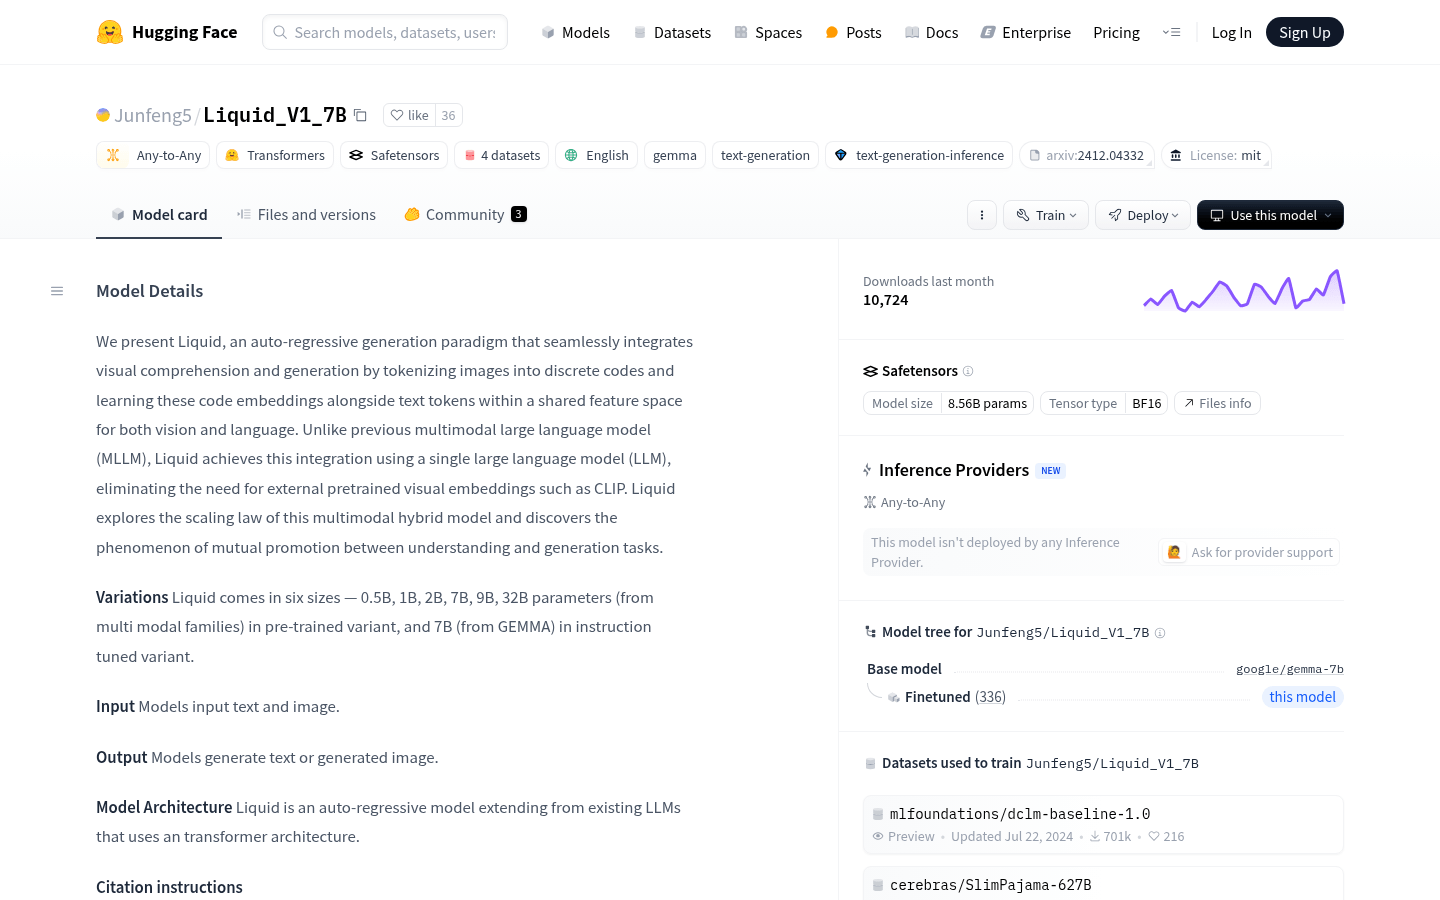1440x900 pixels.
Task: Open mlfoundations/dclm-baseline-1.0 dataset card
Action: tap(1103, 824)
